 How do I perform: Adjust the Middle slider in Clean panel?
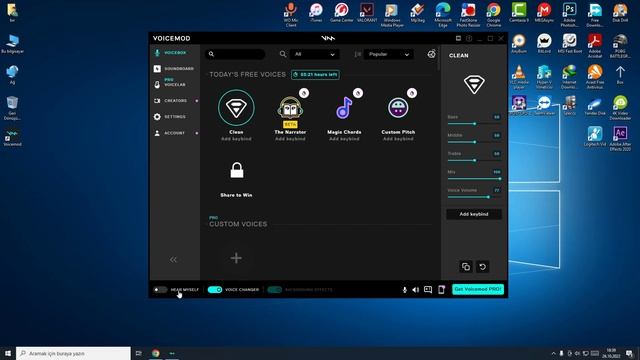[474, 142]
